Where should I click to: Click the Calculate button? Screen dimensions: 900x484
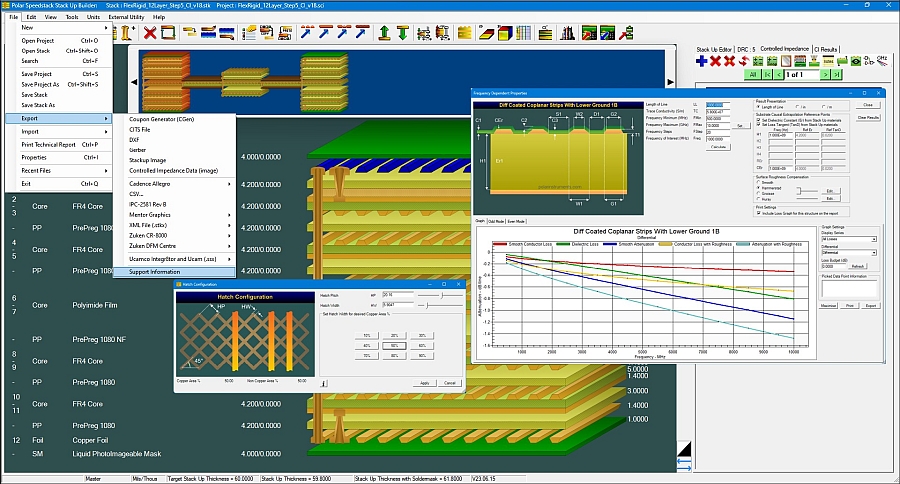tap(718, 147)
